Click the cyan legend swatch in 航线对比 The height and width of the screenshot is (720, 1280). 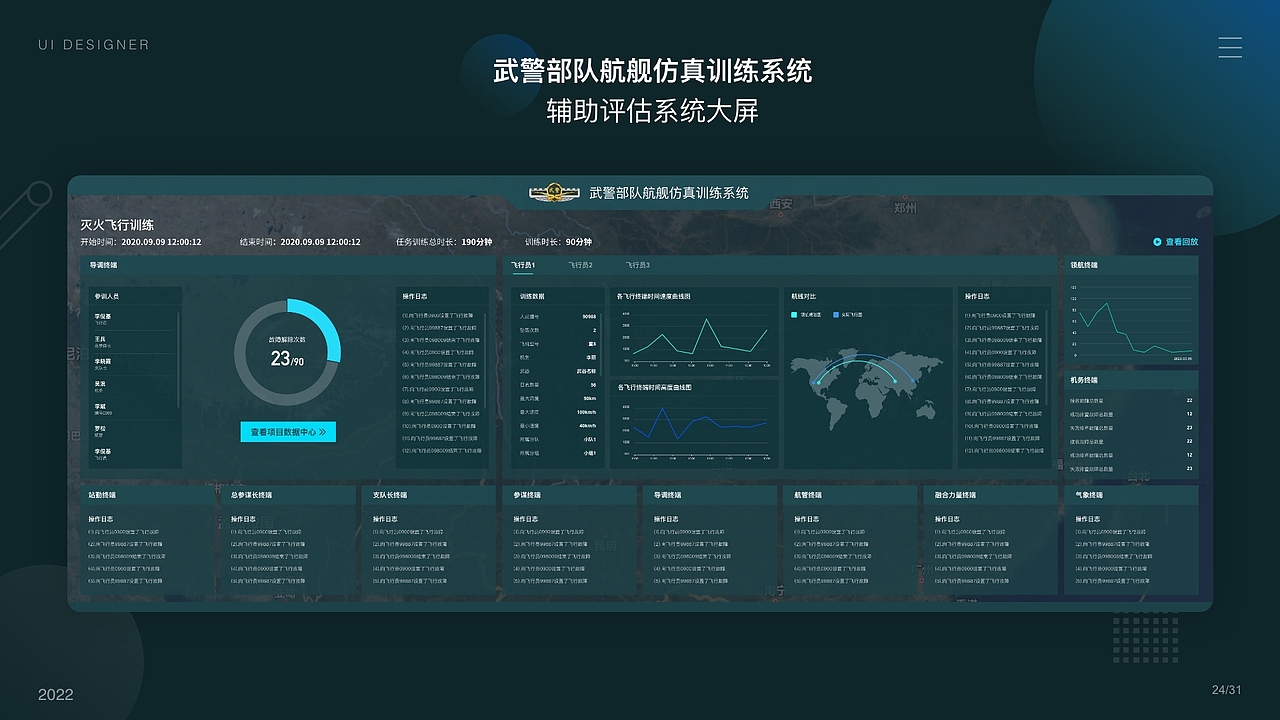pyautogui.click(x=794, y=314)
